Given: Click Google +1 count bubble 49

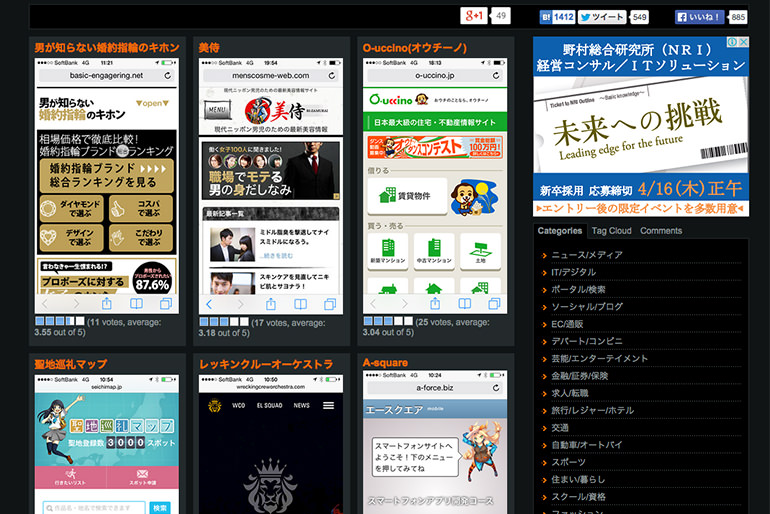Looking at the screenshot, I should 500,16.
